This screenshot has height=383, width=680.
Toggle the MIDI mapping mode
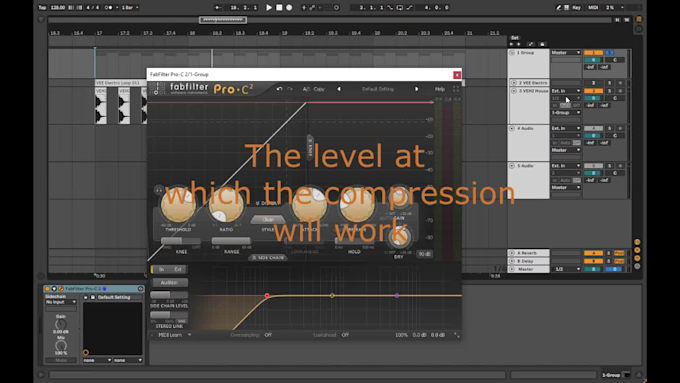(593, 7)
